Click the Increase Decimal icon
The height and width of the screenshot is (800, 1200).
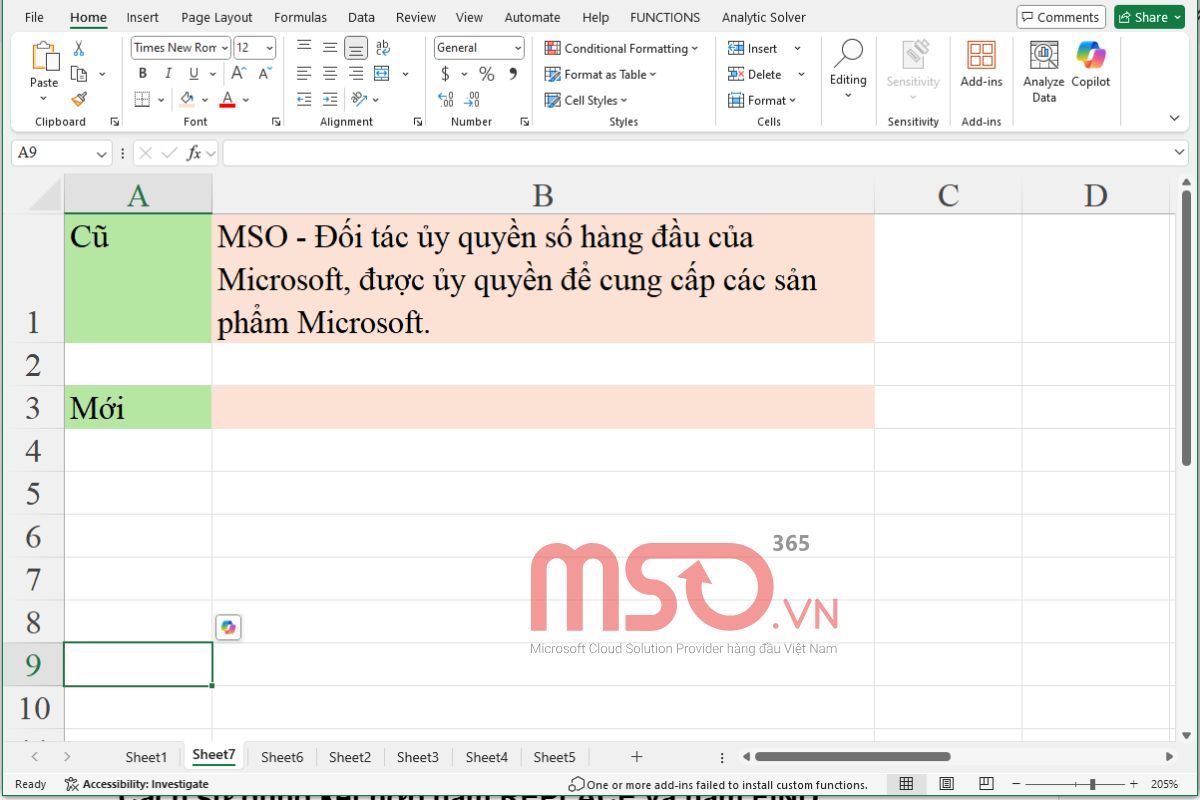pyautogui.click(x=446, y=99)
